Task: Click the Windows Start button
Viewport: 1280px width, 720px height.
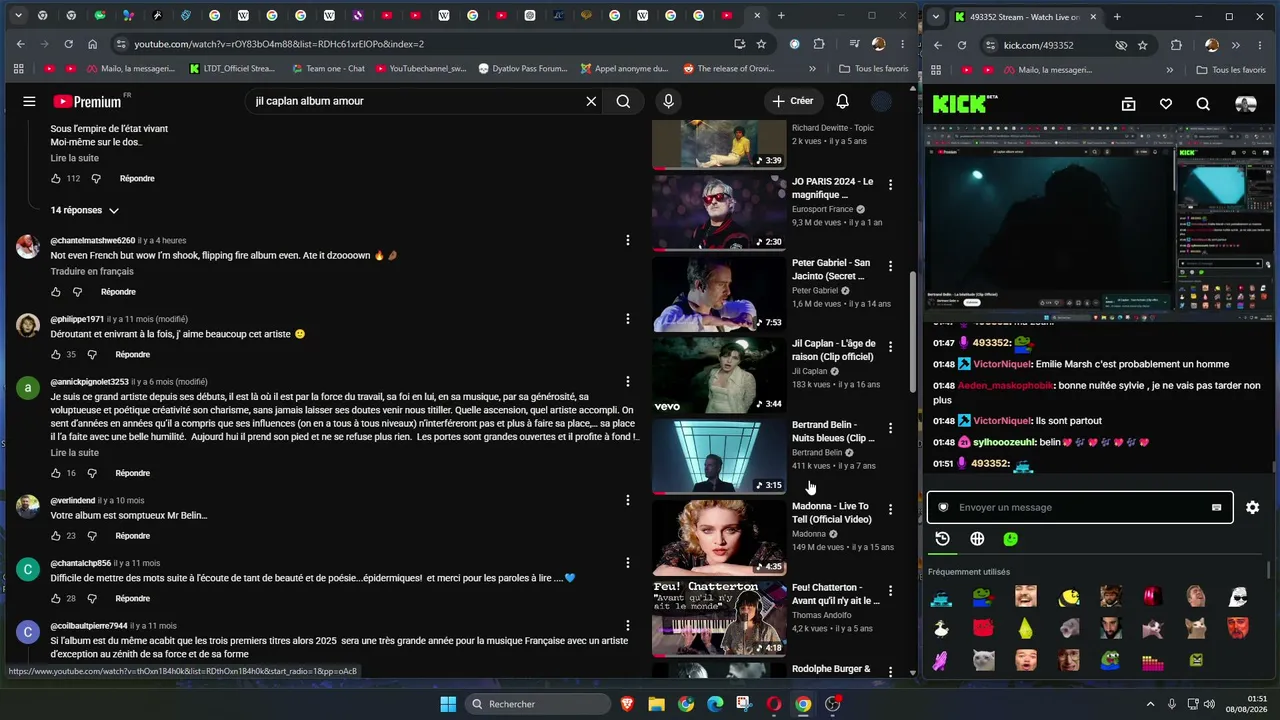Action: 448,704
